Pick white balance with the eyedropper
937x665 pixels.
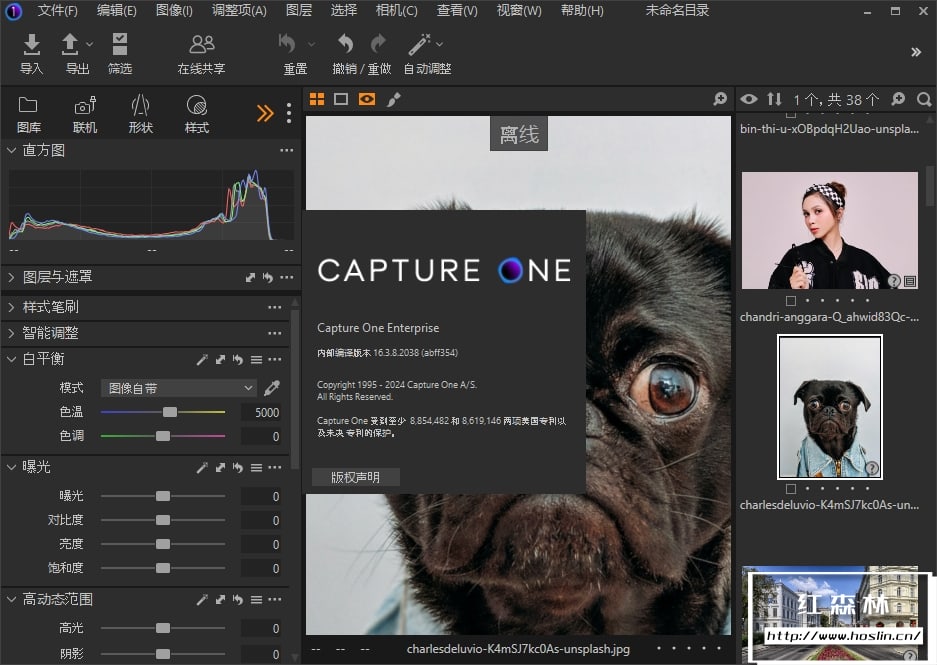click(272, 388)
